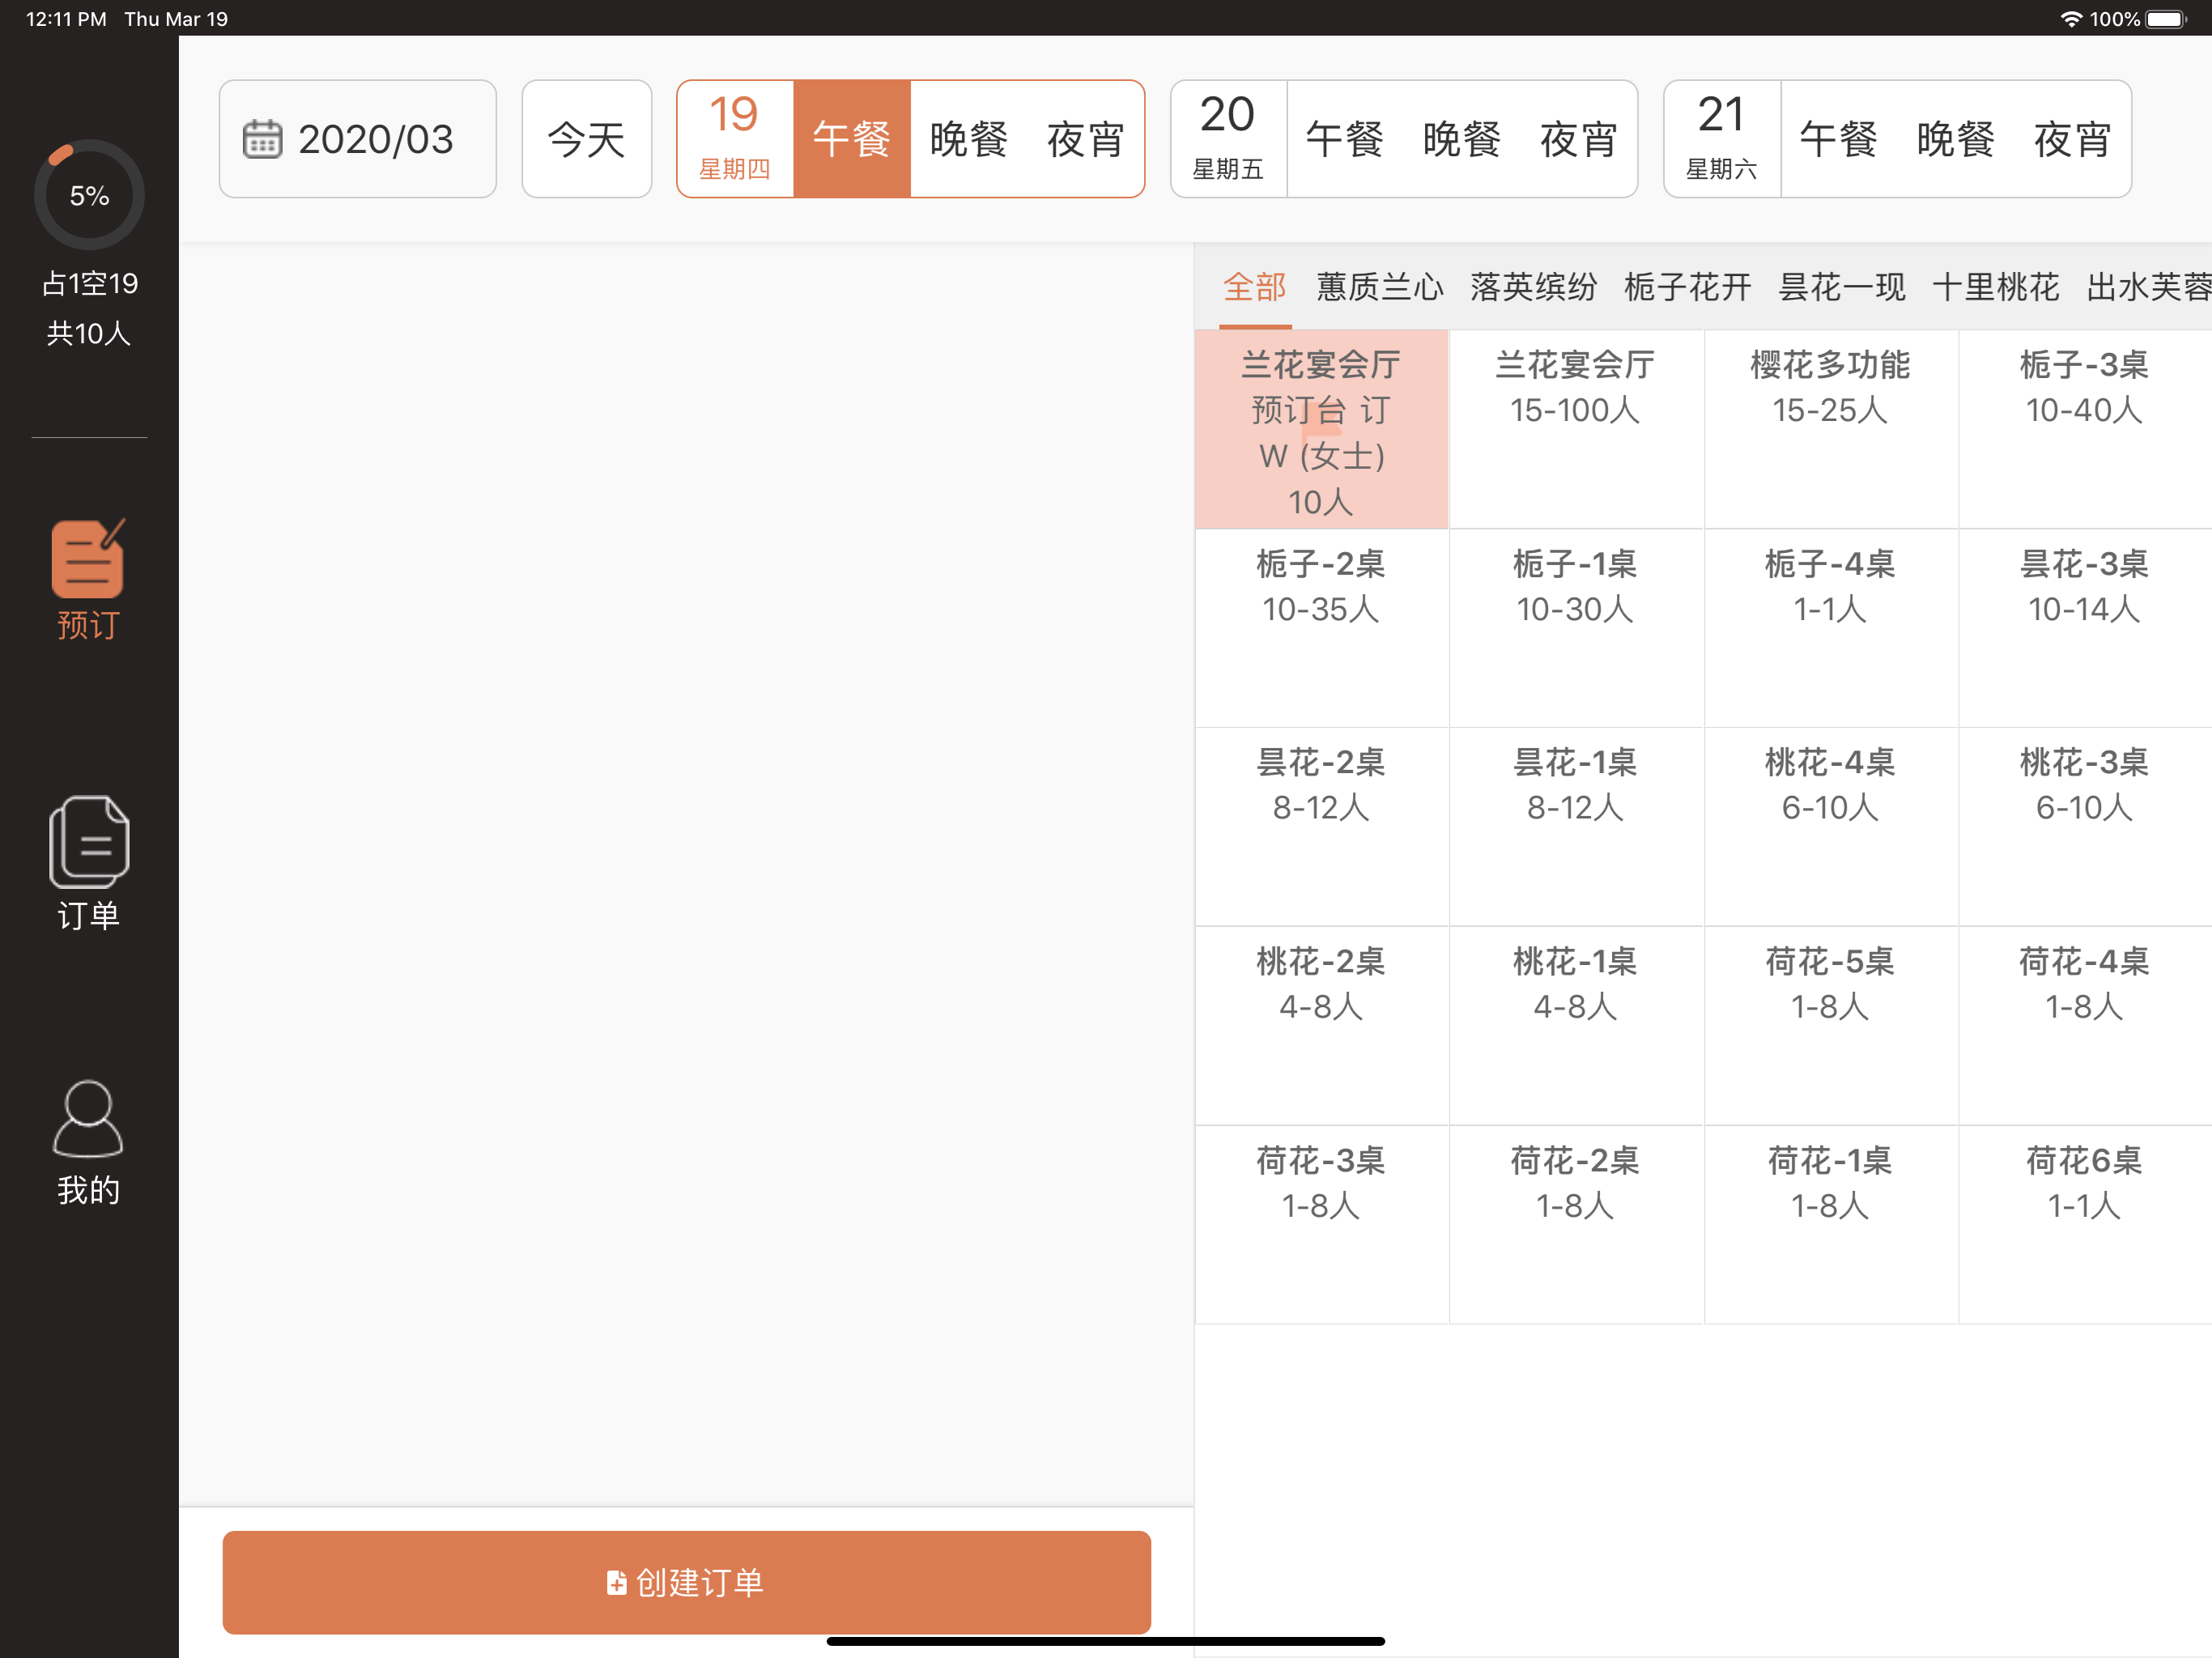Select the date 21 星期六
Image resolution: width=2212 pixels, height=1658 pixels.
(x=1721, y=139)
